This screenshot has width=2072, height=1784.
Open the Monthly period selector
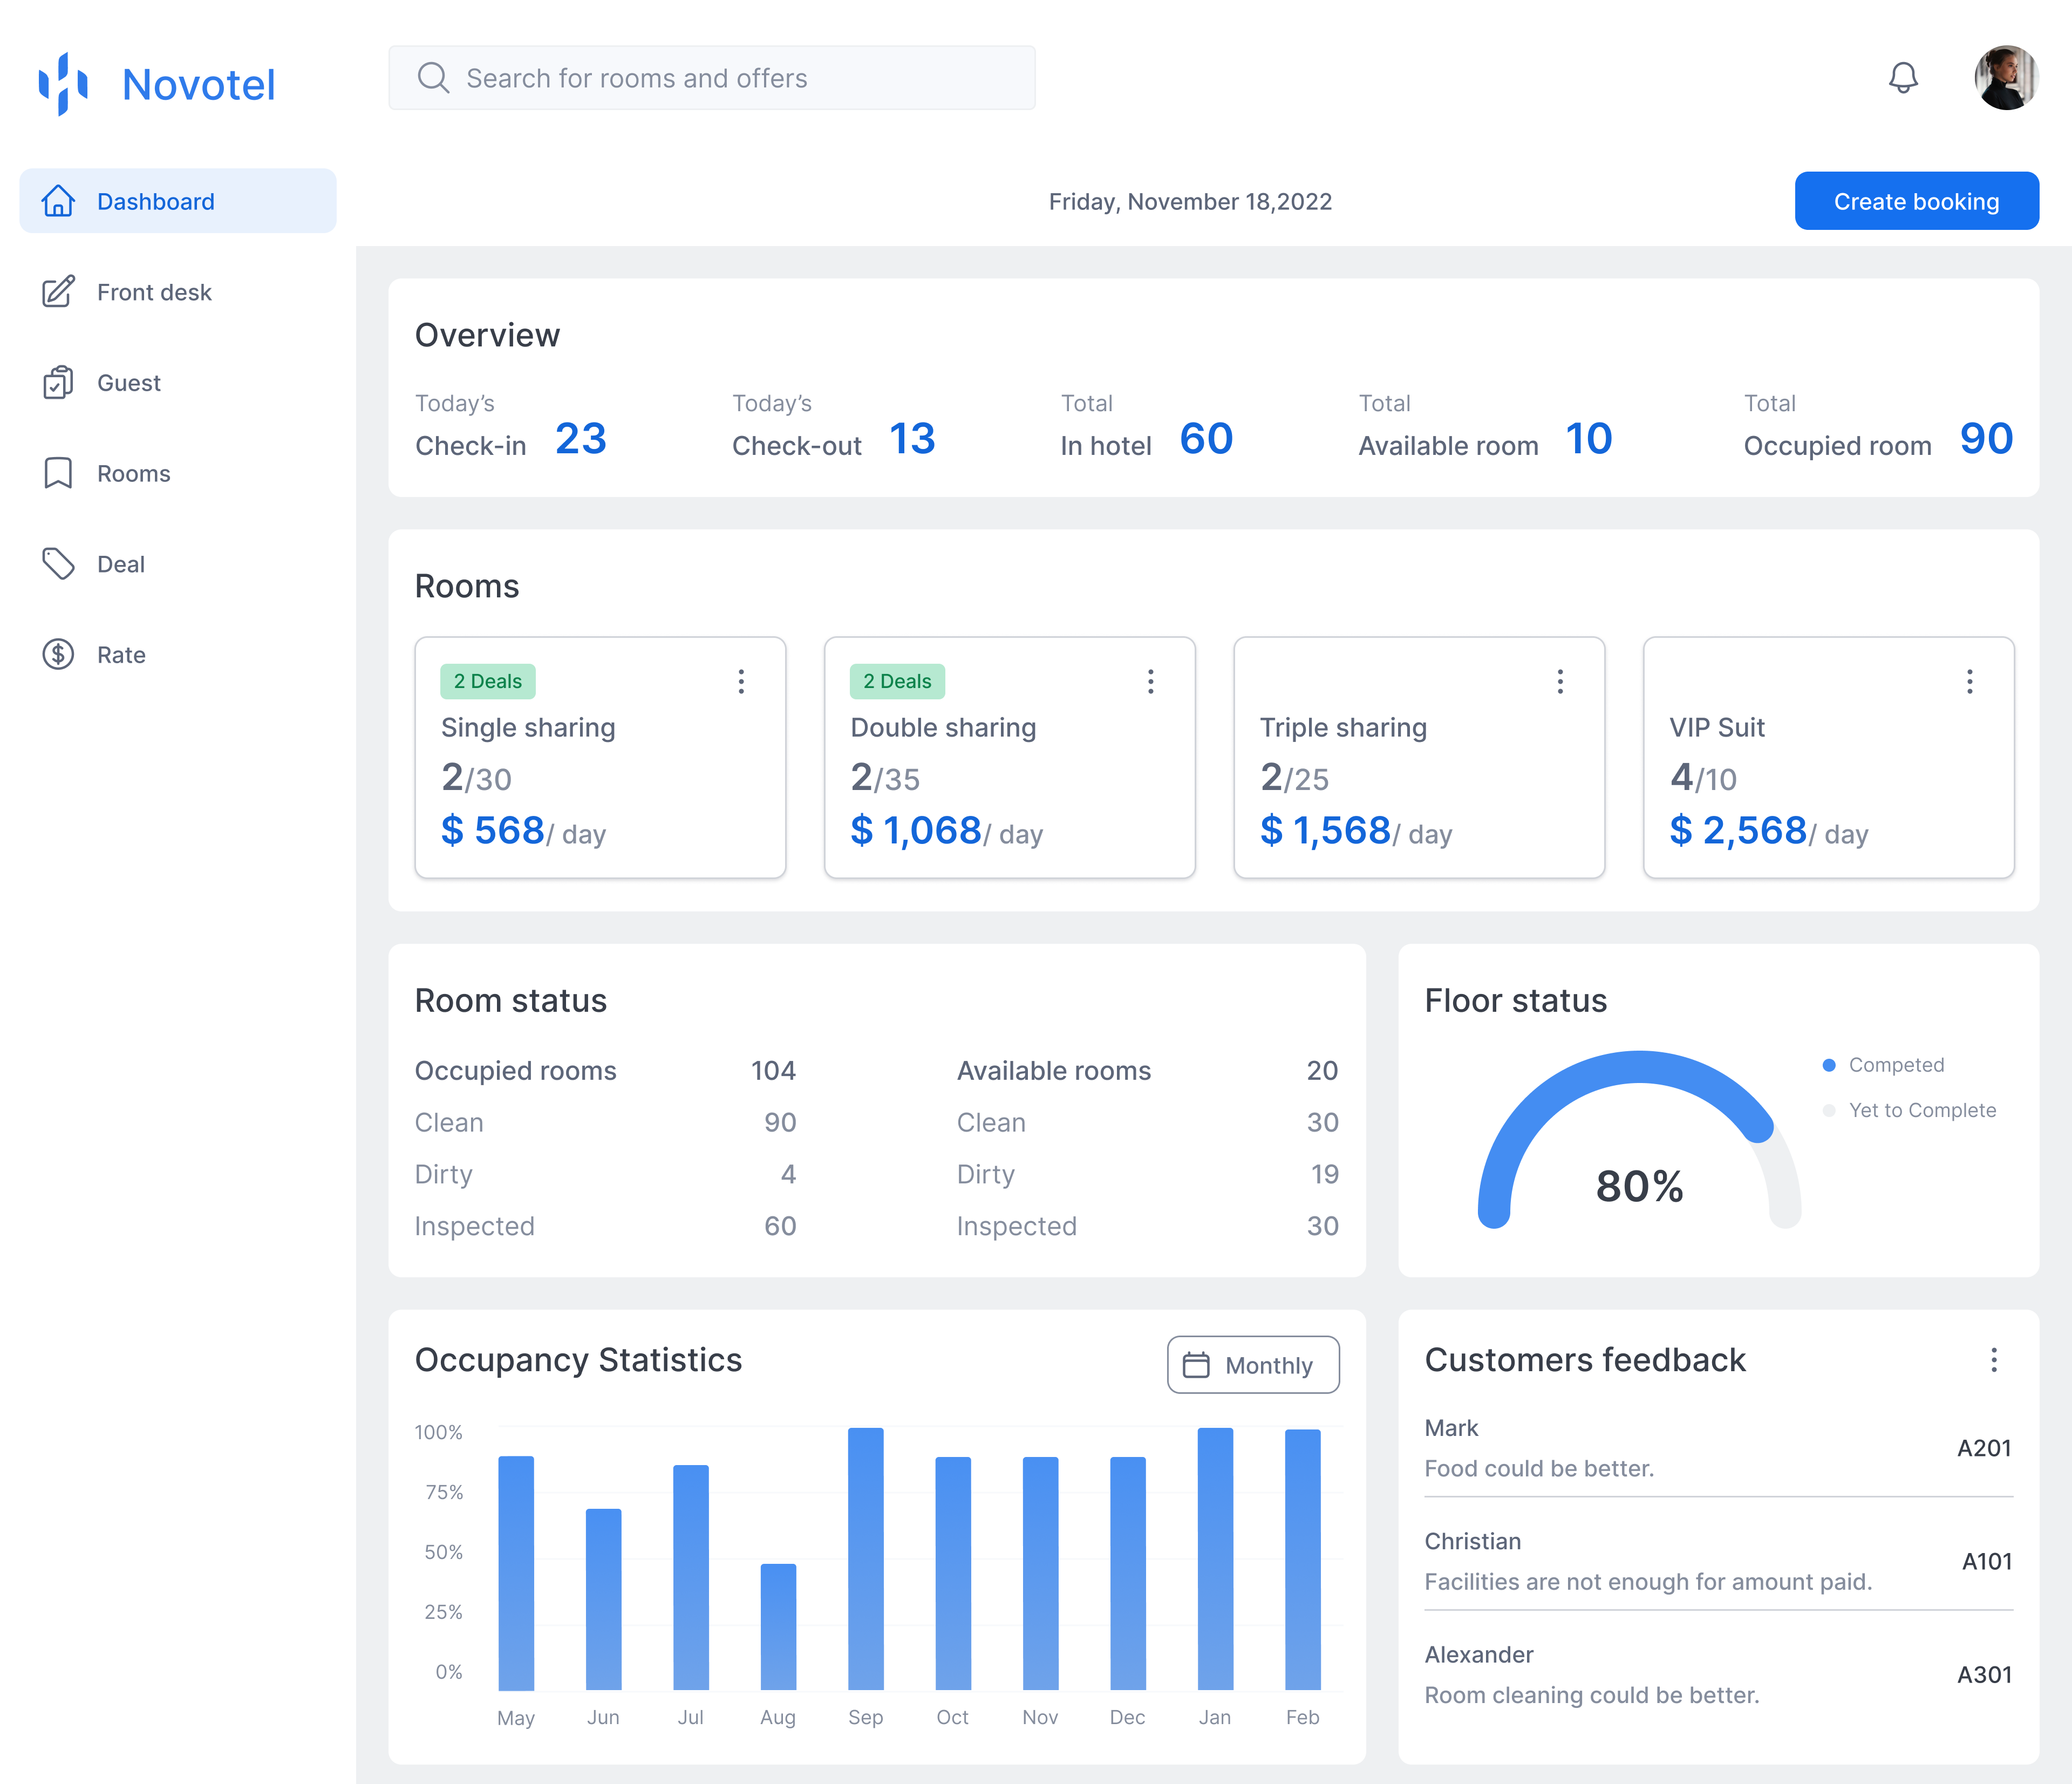[x=1252, y=1365]
